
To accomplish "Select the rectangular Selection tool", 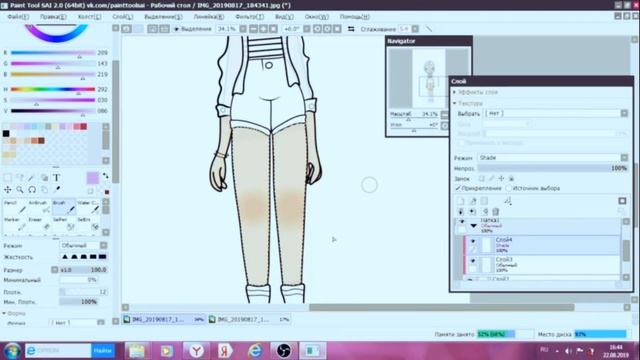I will click(8, 178).
